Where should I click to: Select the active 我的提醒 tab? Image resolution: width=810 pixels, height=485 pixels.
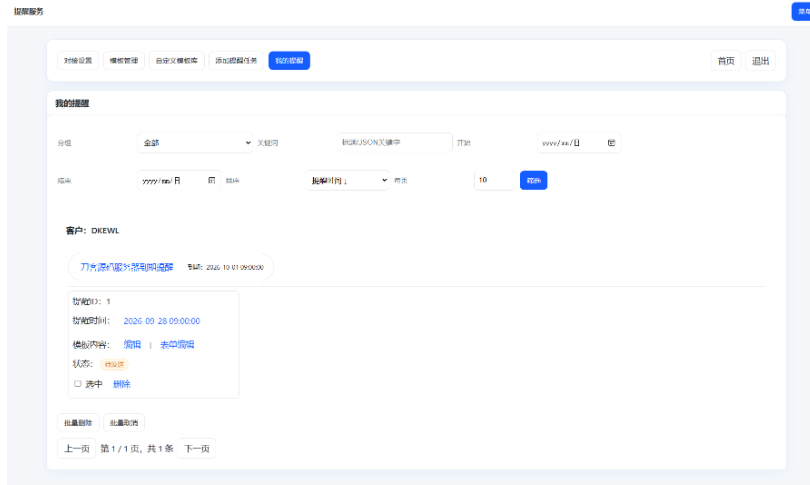(289, 60)
